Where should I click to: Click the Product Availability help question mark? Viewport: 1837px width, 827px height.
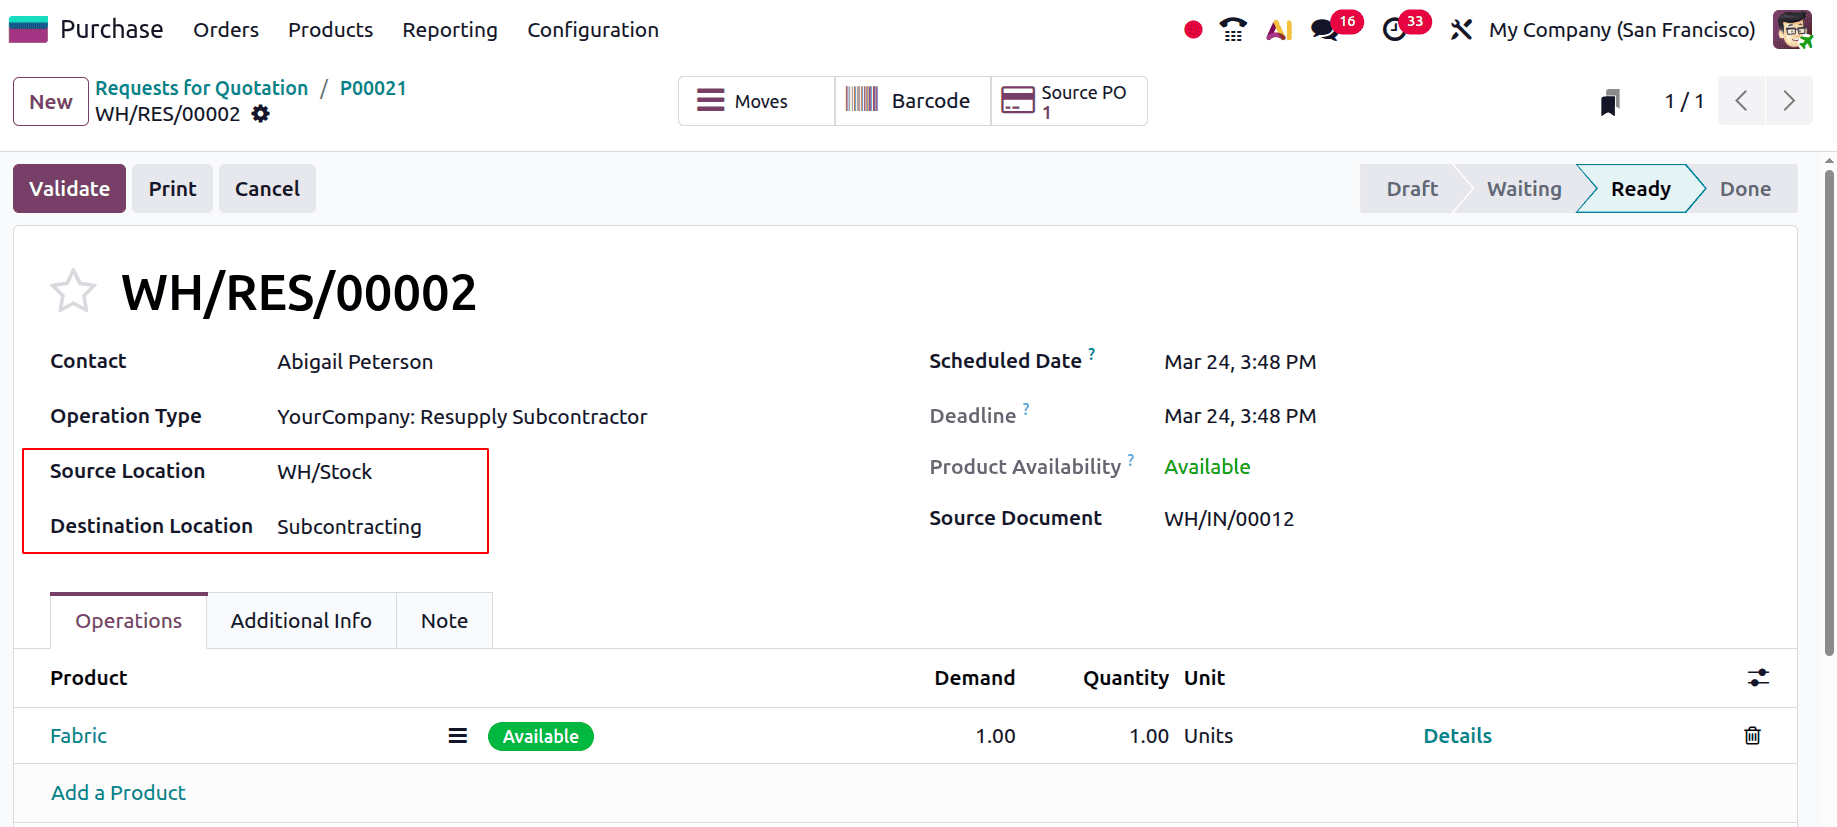(1131, 460)
